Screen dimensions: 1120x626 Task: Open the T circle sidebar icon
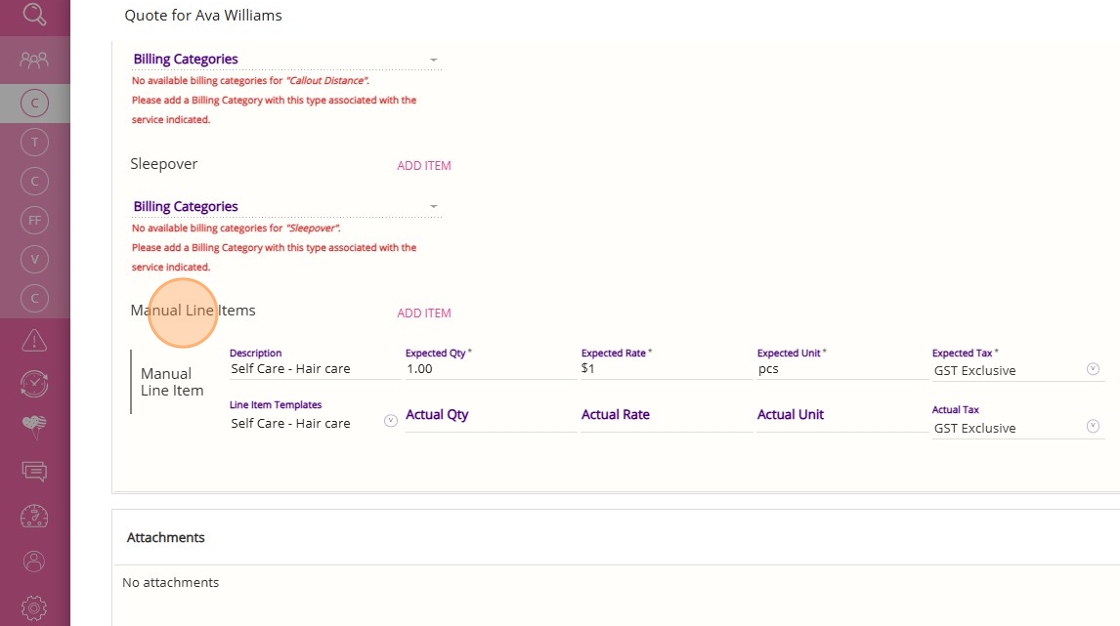(x=34, y=142)
